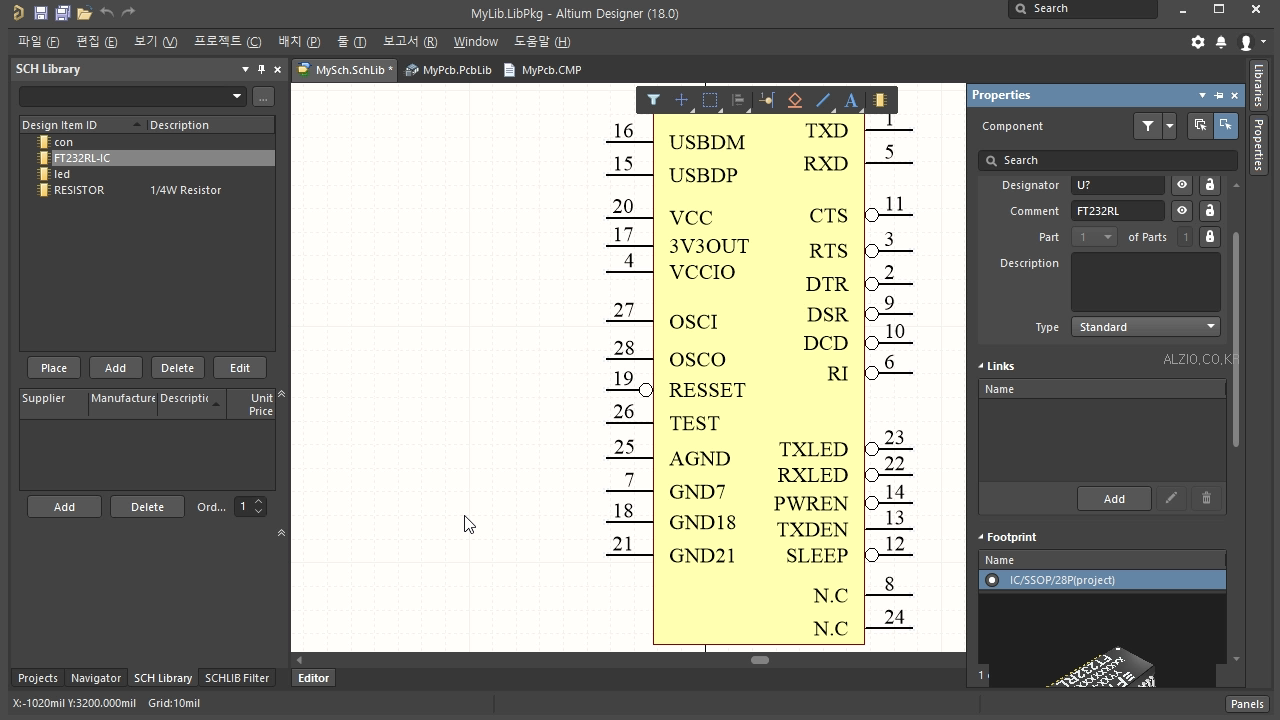This screenshot has width=1280, height=720.
Task: Switch to the MyPcb.CMP tab
Action: (x=542, y=70)
